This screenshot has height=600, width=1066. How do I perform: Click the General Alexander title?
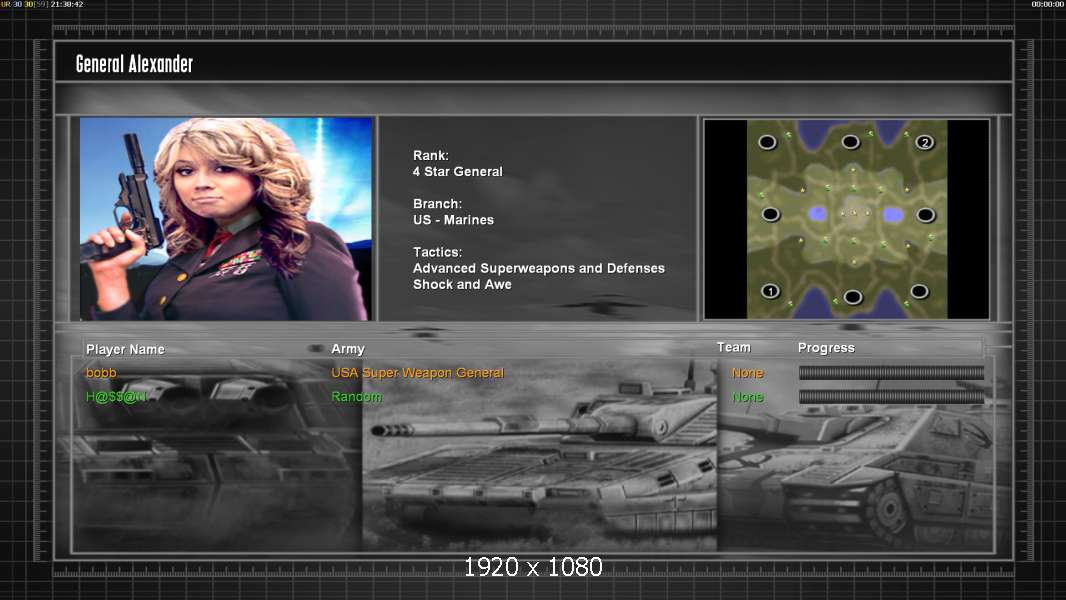point(135,64)
